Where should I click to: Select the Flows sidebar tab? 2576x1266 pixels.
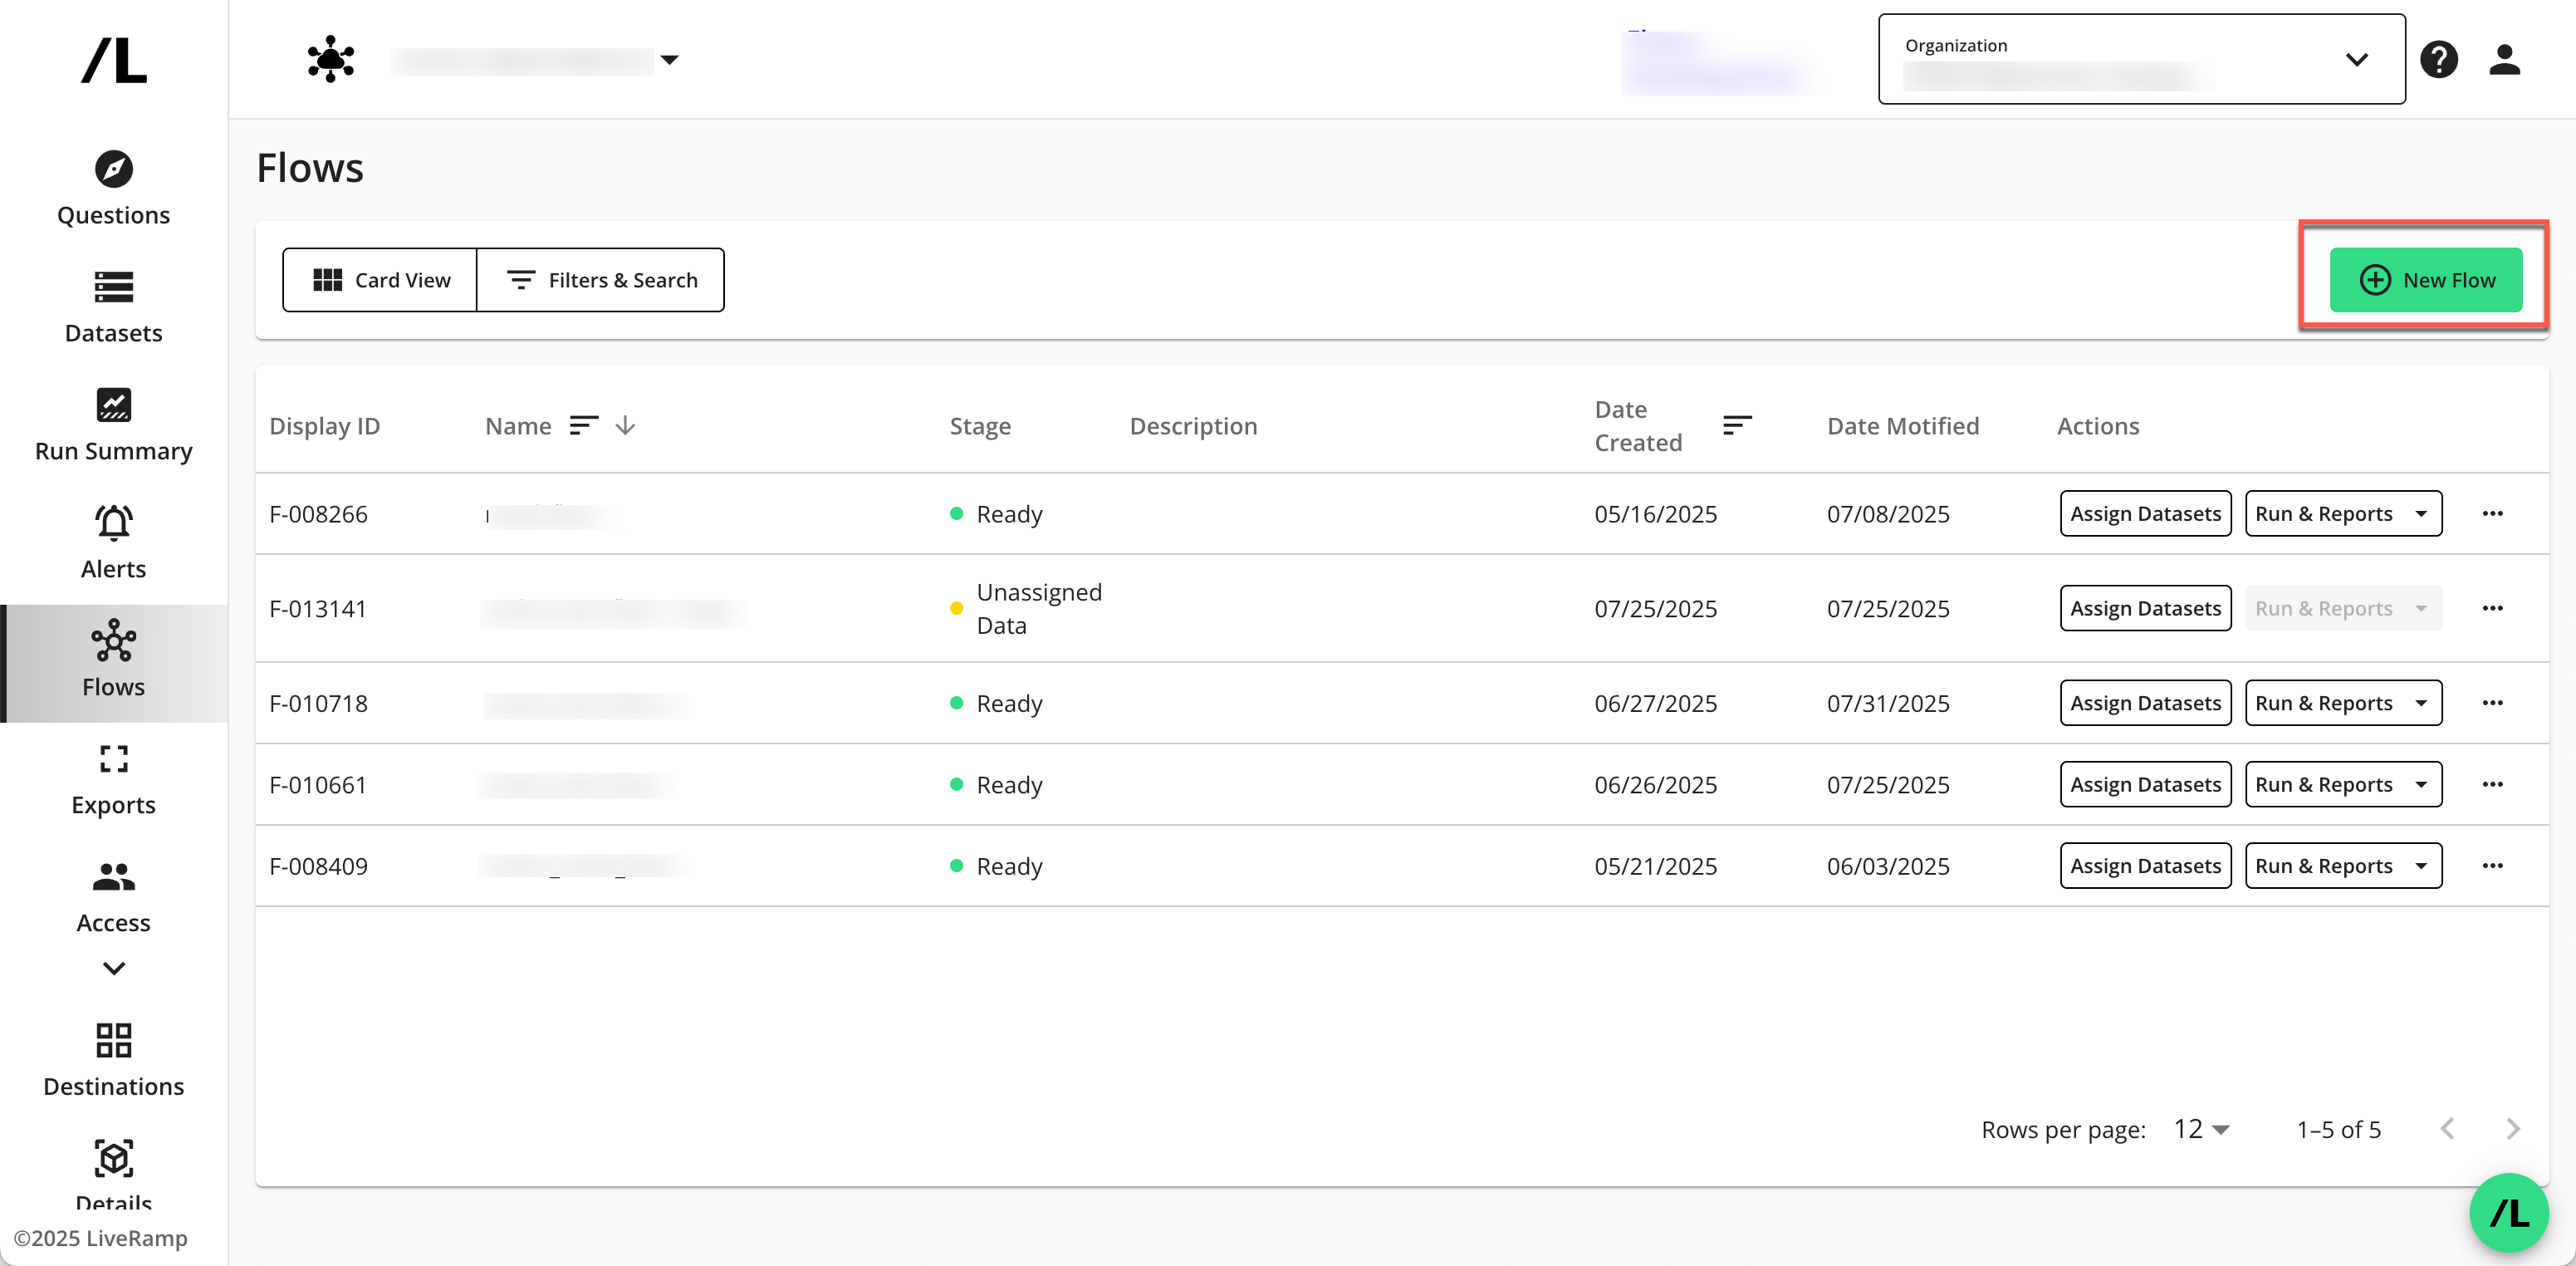coord(113,661)
